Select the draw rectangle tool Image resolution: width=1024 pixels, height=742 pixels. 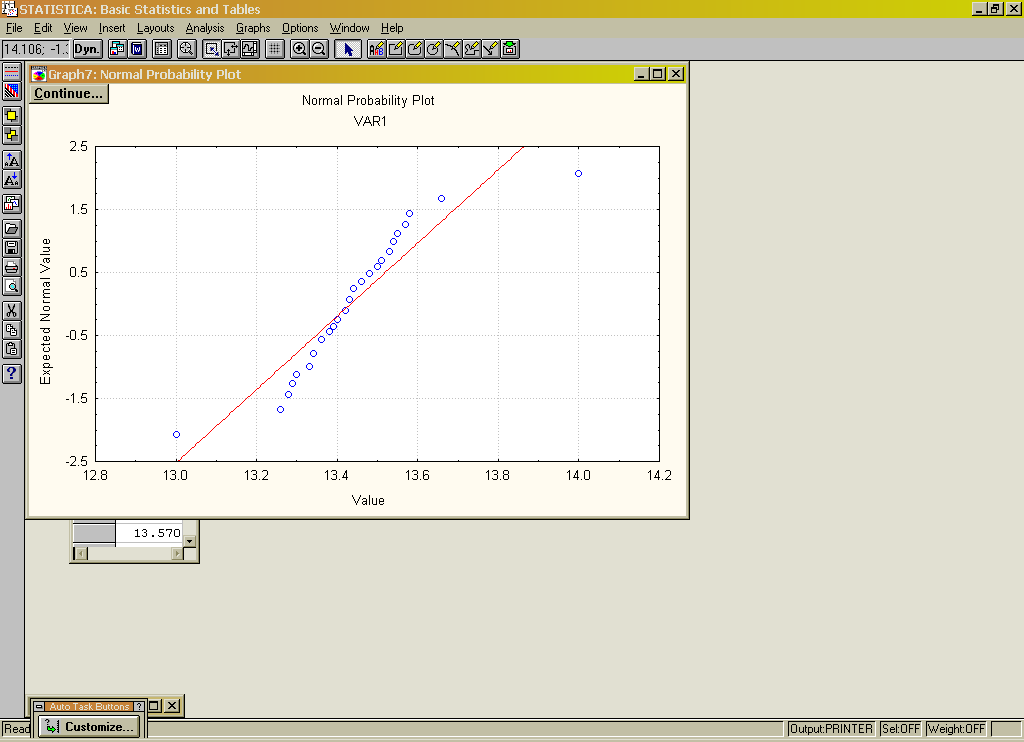point(395,49)
